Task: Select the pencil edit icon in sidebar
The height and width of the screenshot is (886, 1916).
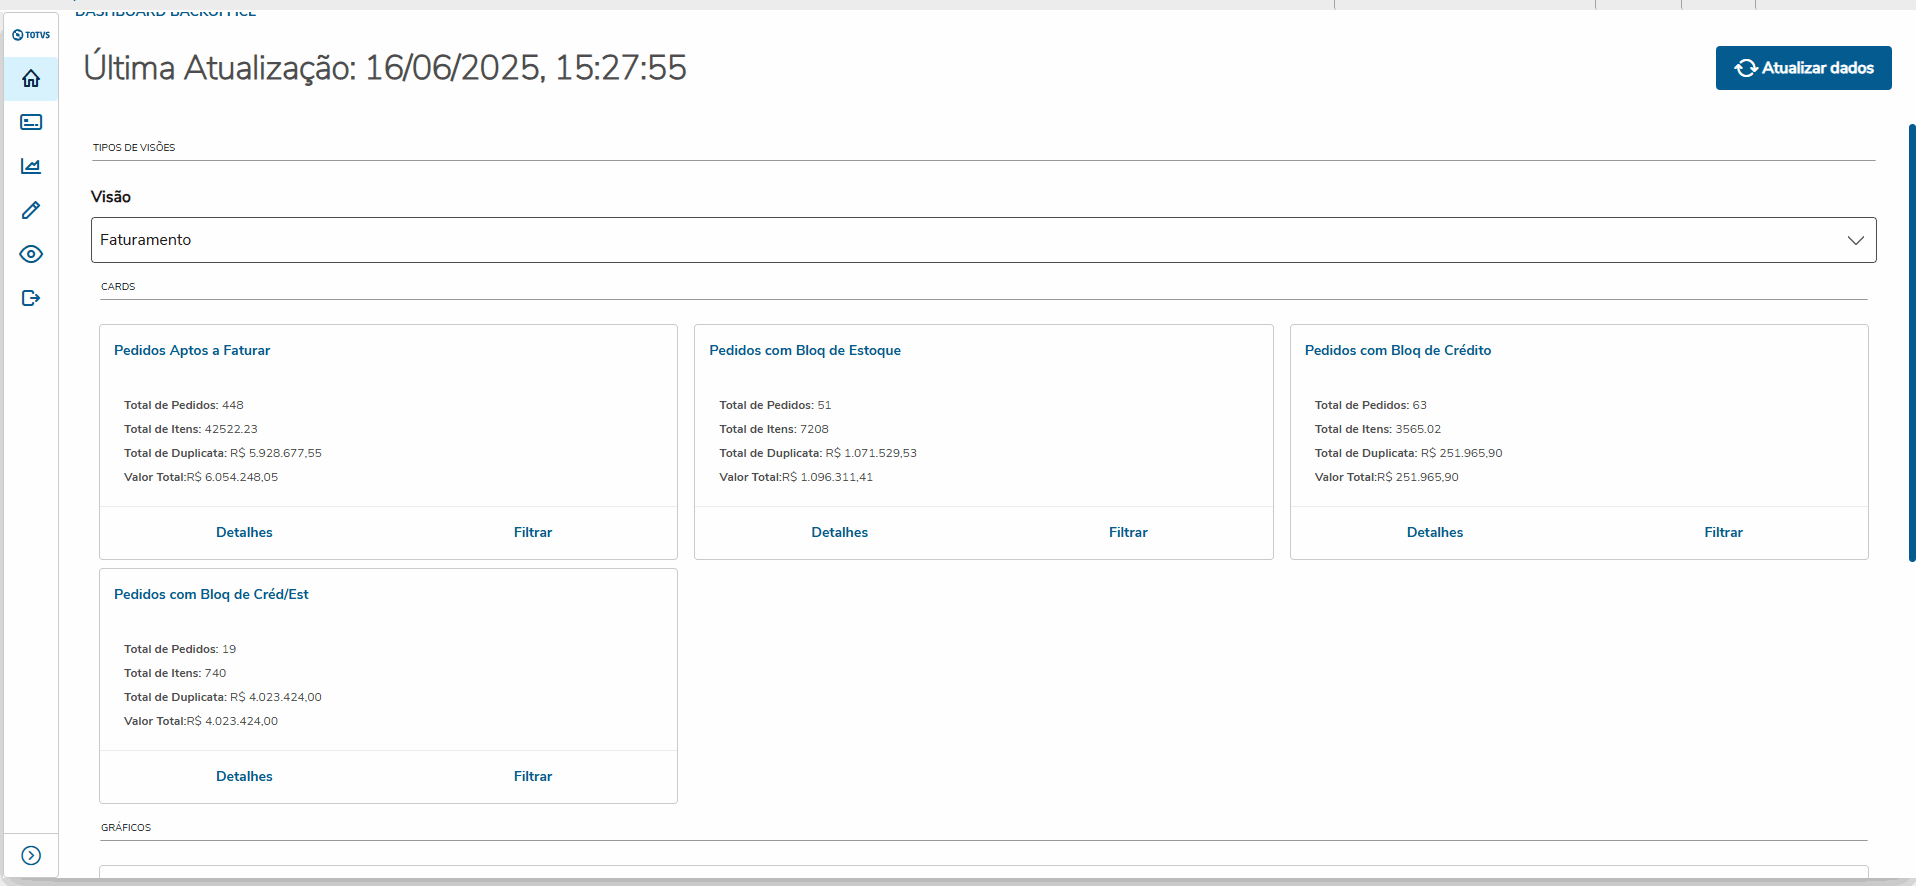Action: tap(31, 210)
